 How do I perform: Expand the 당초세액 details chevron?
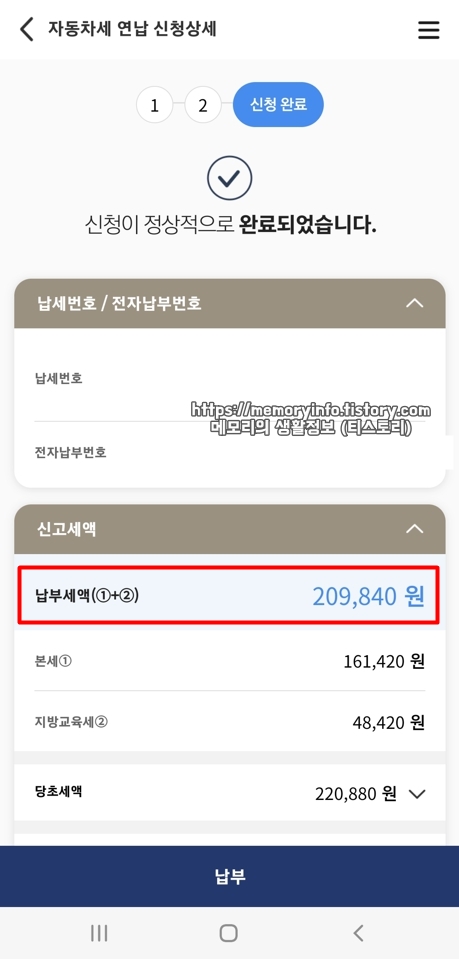[417, 794]
